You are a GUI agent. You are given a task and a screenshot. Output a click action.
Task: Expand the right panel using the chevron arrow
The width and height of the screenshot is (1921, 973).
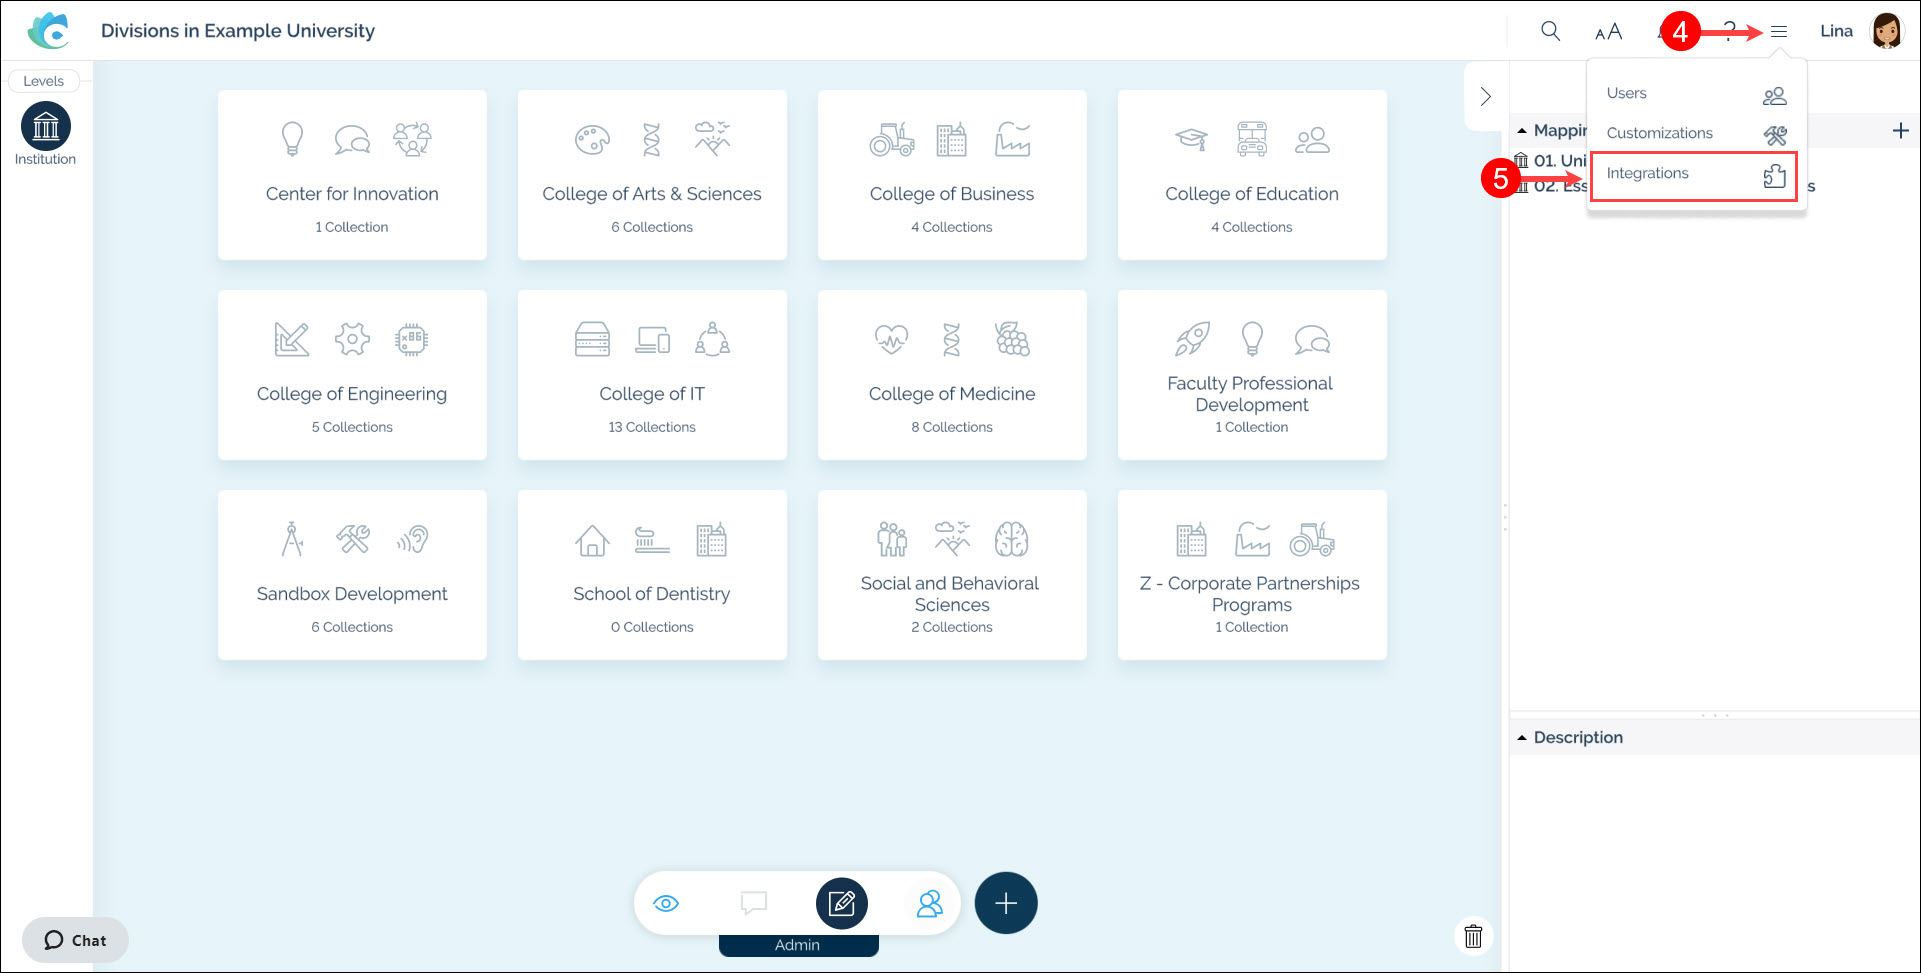point(1485,96)
